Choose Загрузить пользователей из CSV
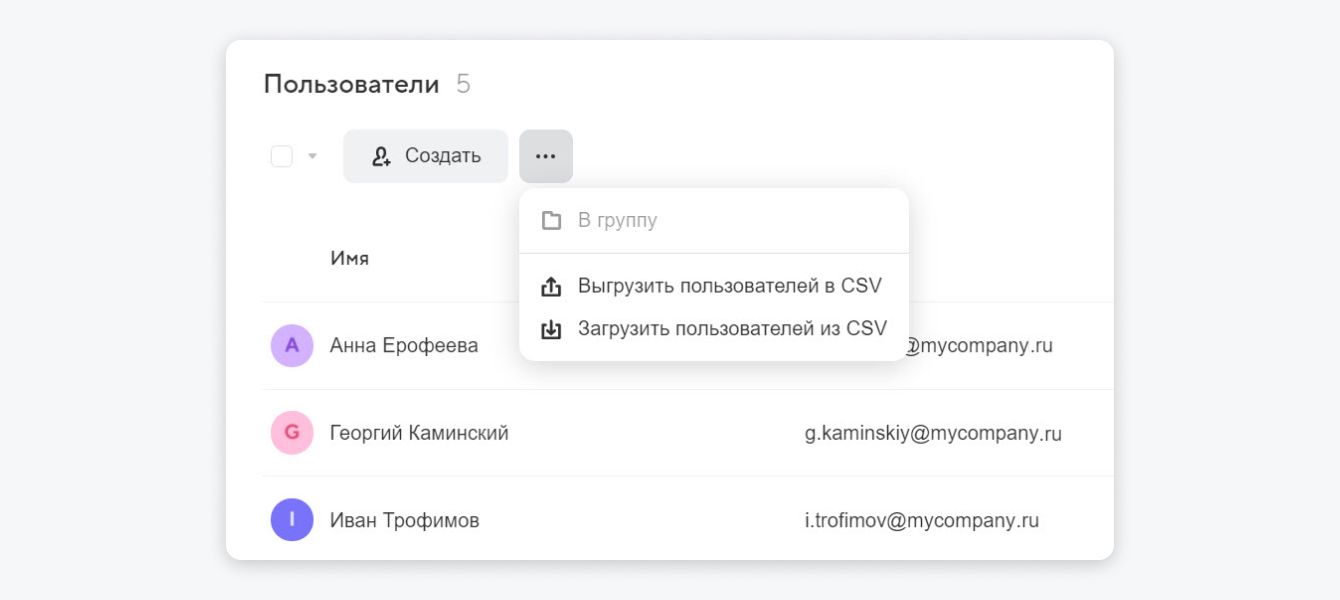 pyautogui.click(x=732, y=329)
